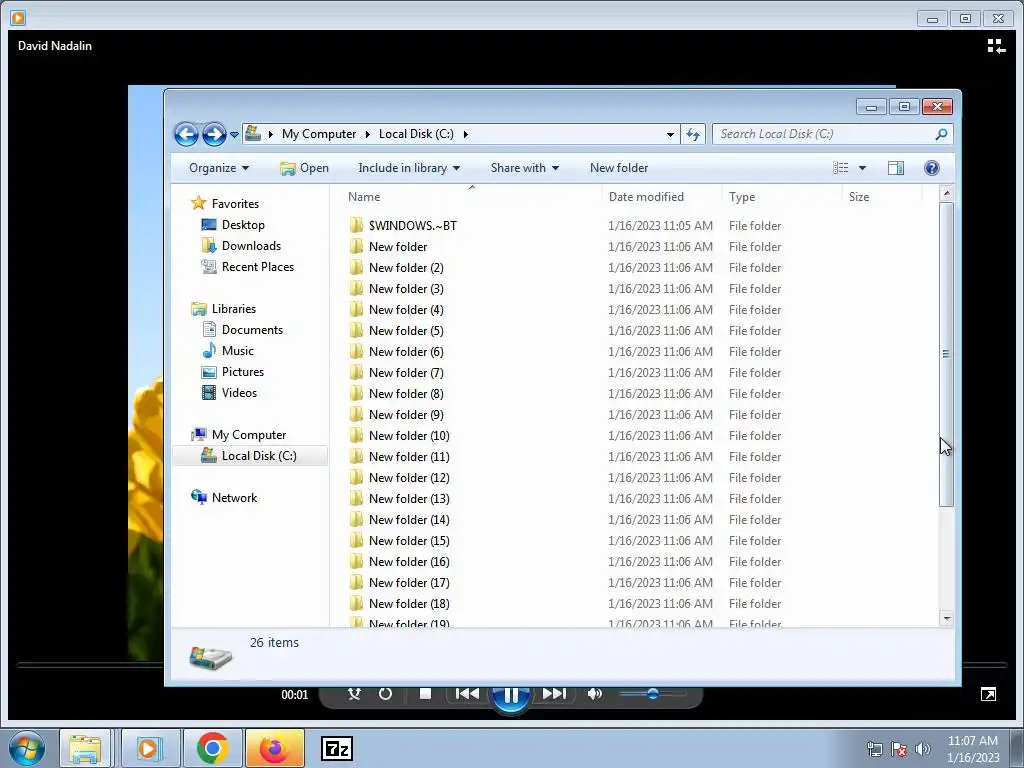Click the media player full screen icon
This screenshot has height=768, width=1024.
coord(988,694)
